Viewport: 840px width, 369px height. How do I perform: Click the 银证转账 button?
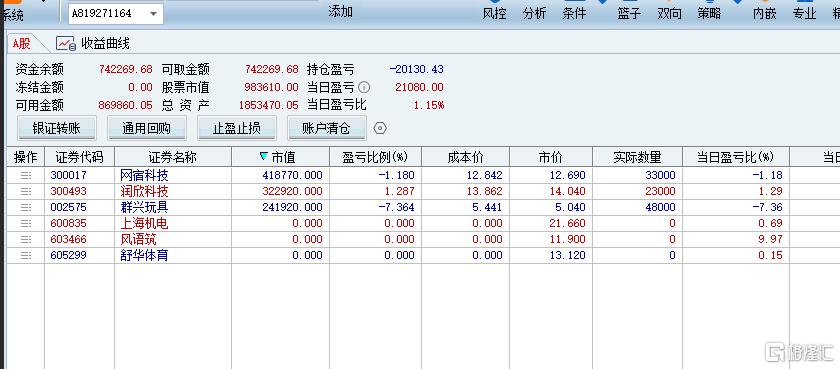(57, 128)
